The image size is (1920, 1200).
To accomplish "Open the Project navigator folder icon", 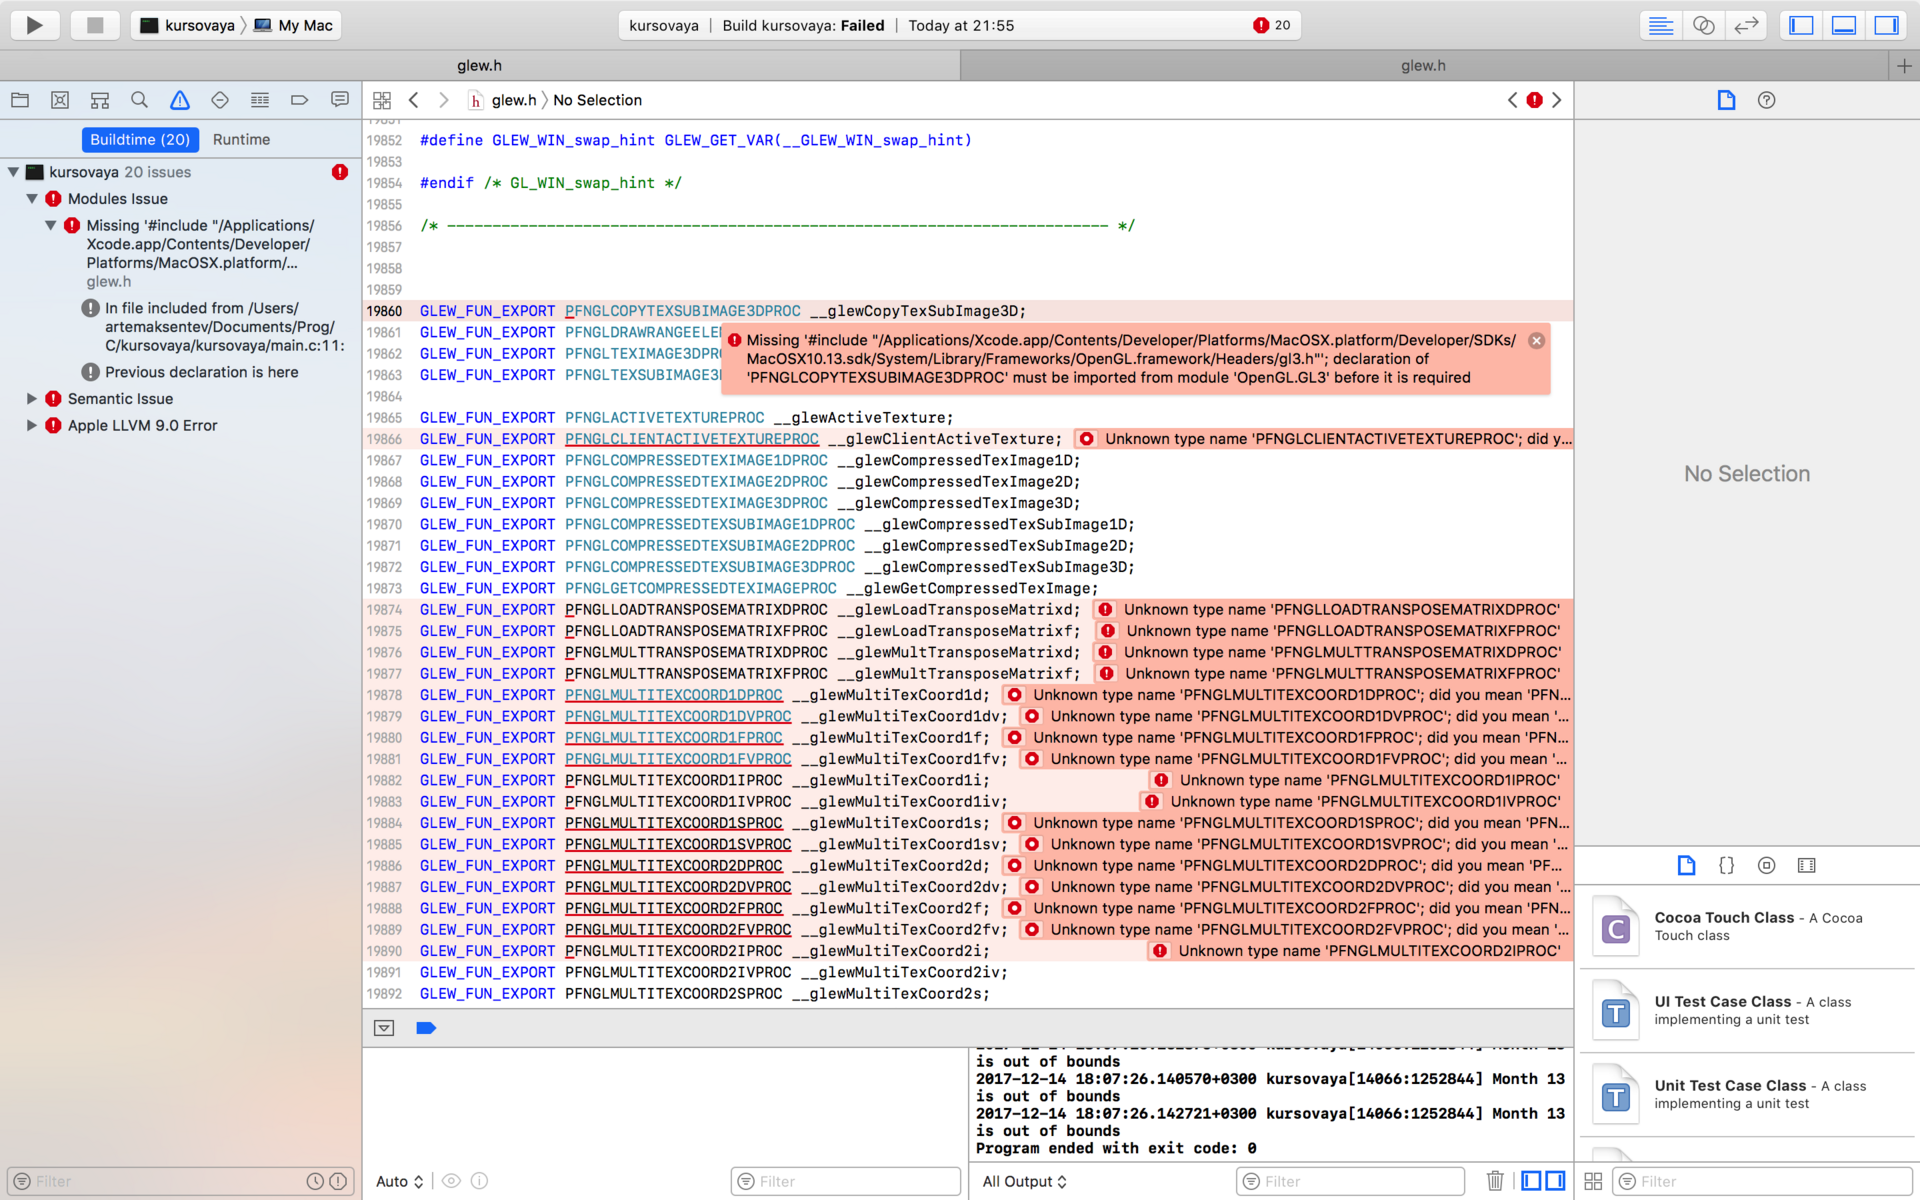I will (x=20, y=100).
